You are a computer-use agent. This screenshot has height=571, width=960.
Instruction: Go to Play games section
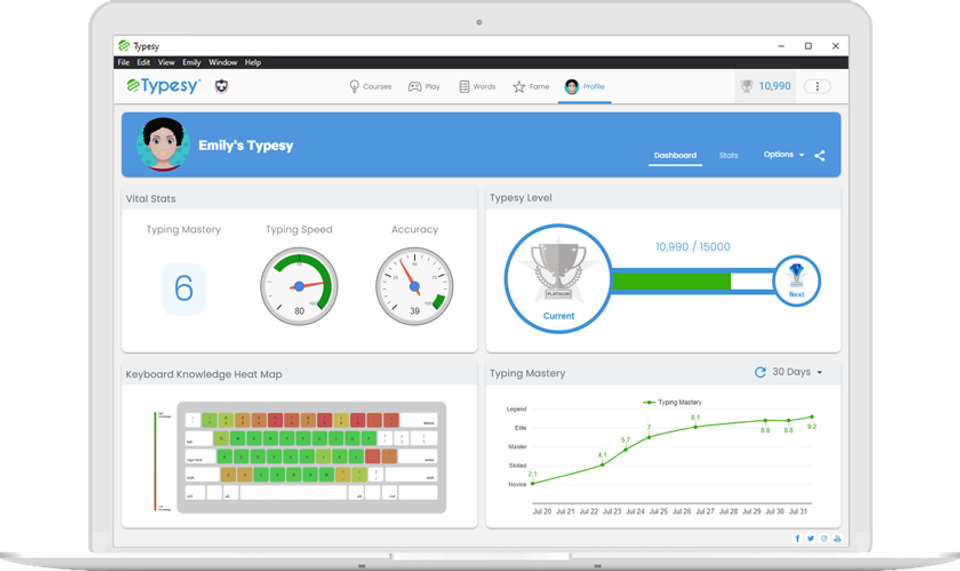tap(424, 87)
